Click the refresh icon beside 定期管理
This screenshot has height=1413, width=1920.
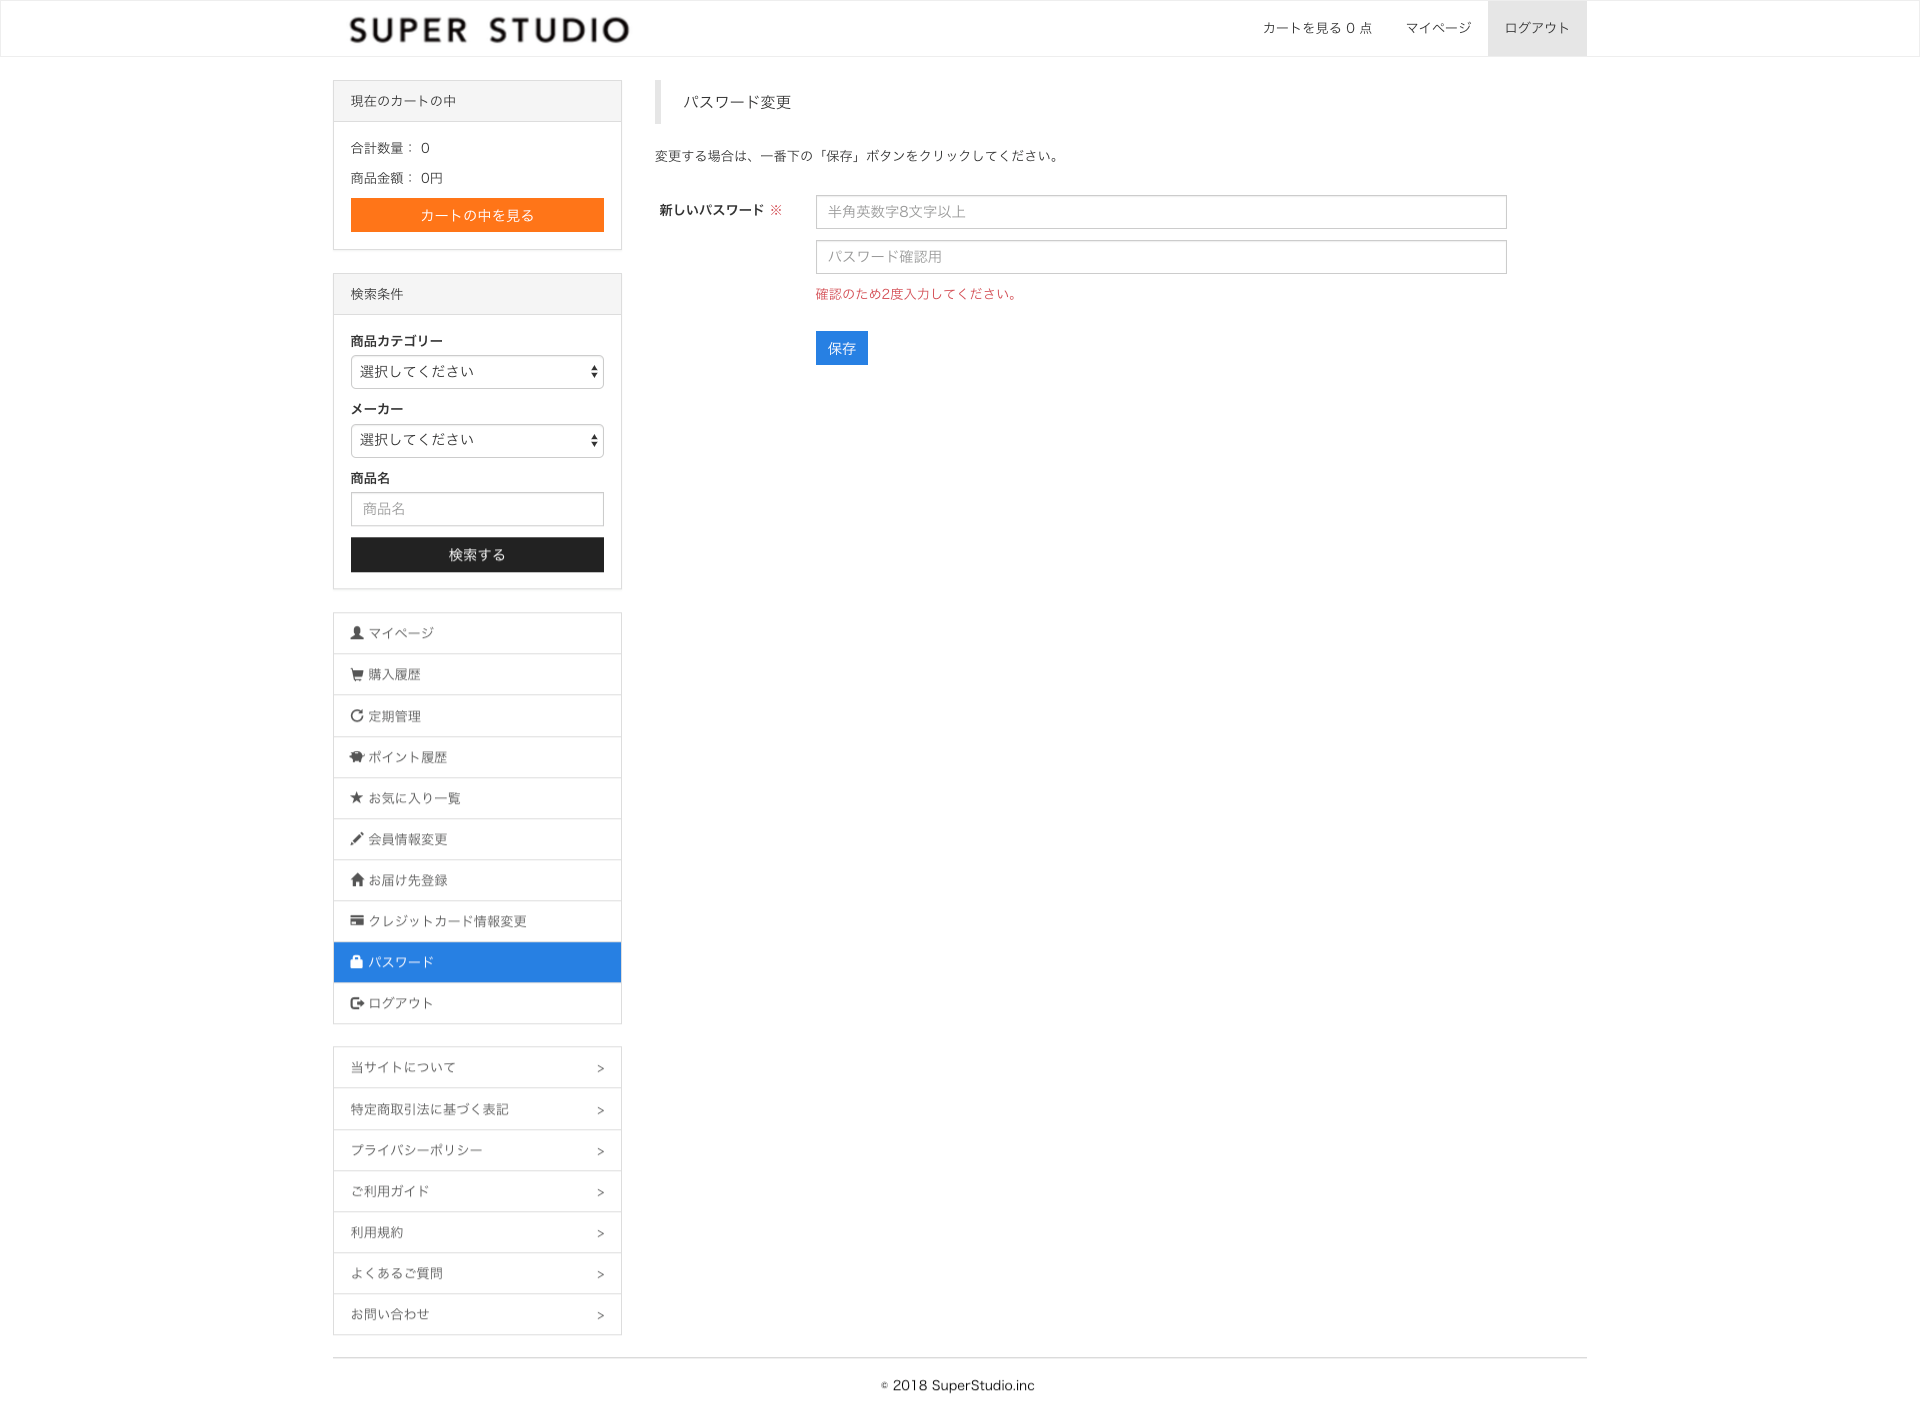coord(357,716)
